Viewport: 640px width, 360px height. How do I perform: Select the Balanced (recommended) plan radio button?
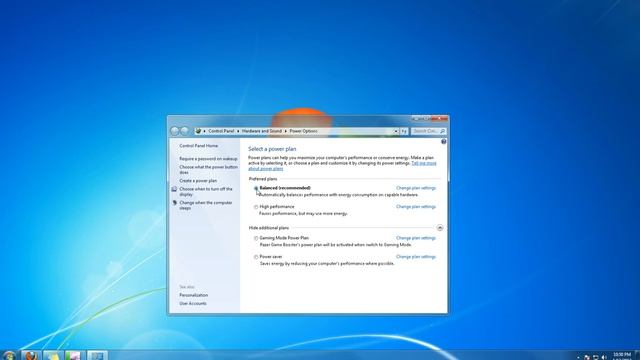pos(256,189)
